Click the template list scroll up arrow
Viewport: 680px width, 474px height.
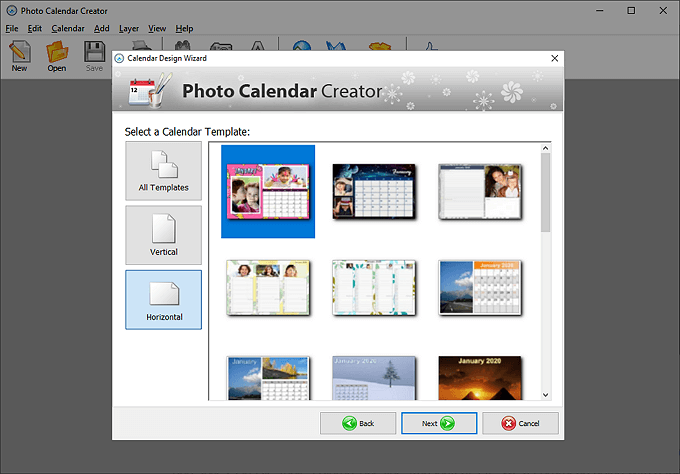[x=546, y=148]
